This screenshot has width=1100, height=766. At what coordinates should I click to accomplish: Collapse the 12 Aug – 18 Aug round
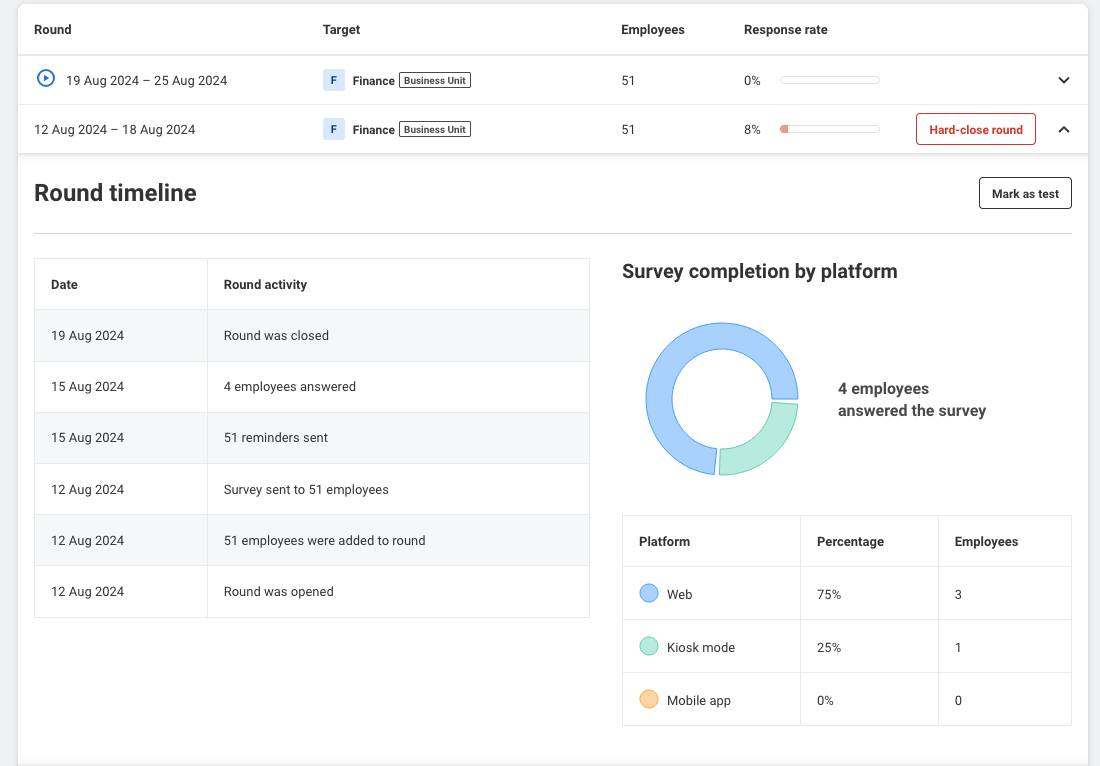click(1064, 129)
